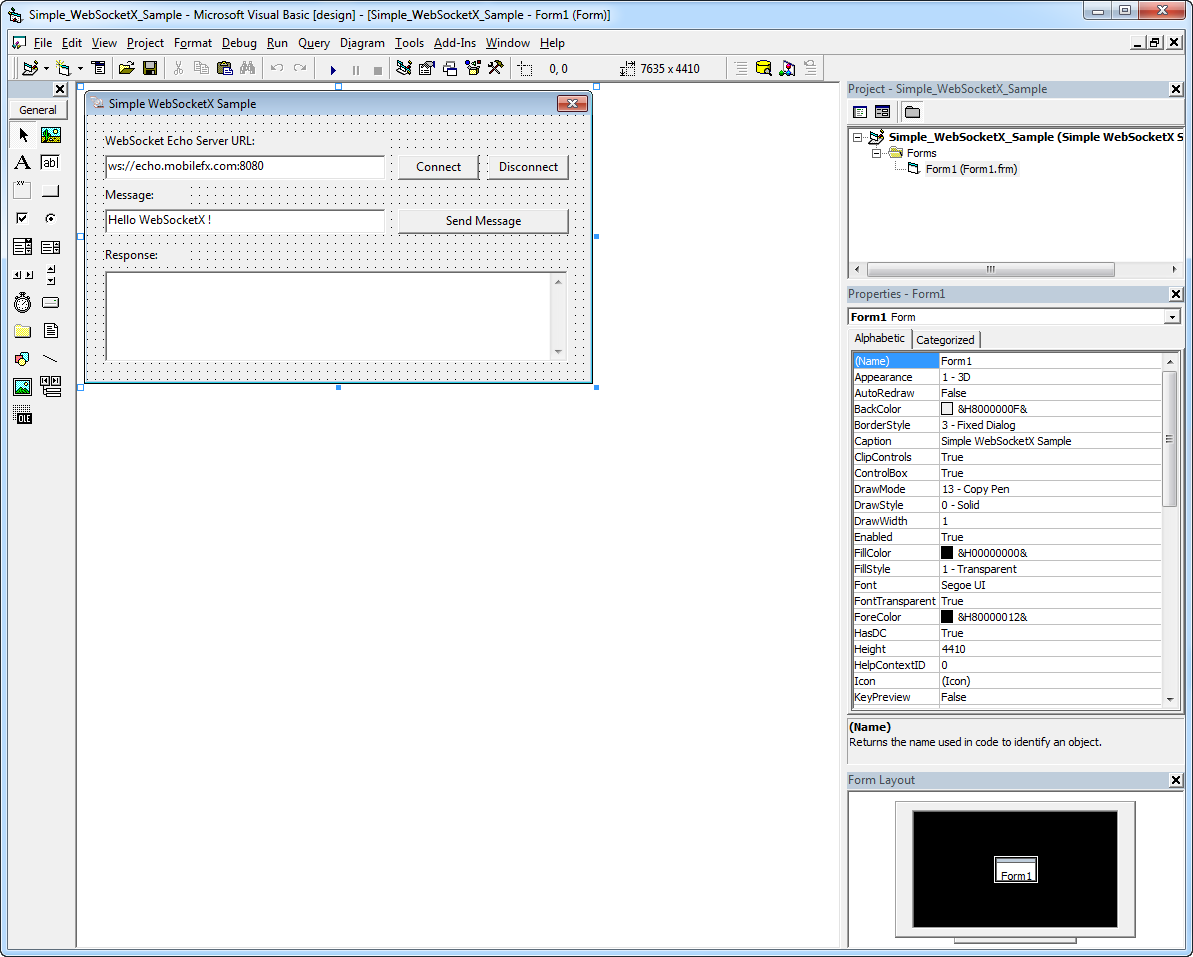Collapse the Forms folder node
Viewport: 1193px width, 957px height.
(x=876, y=153)
